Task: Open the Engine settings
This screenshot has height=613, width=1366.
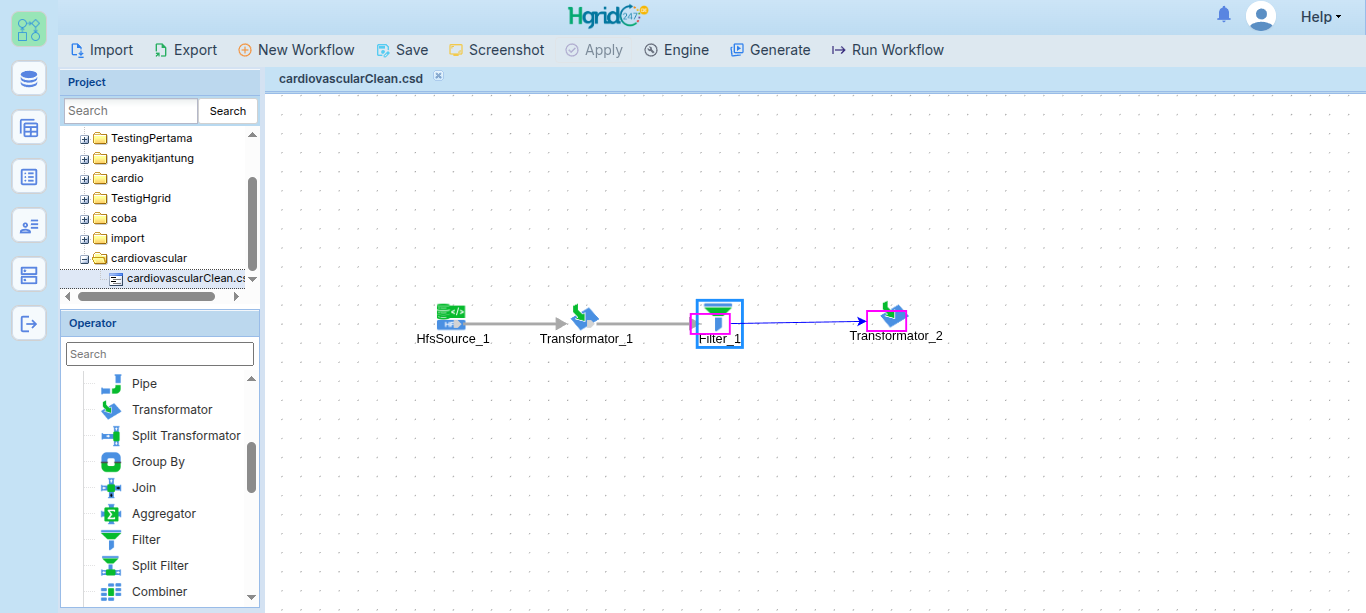Action: tap(677, 50)
